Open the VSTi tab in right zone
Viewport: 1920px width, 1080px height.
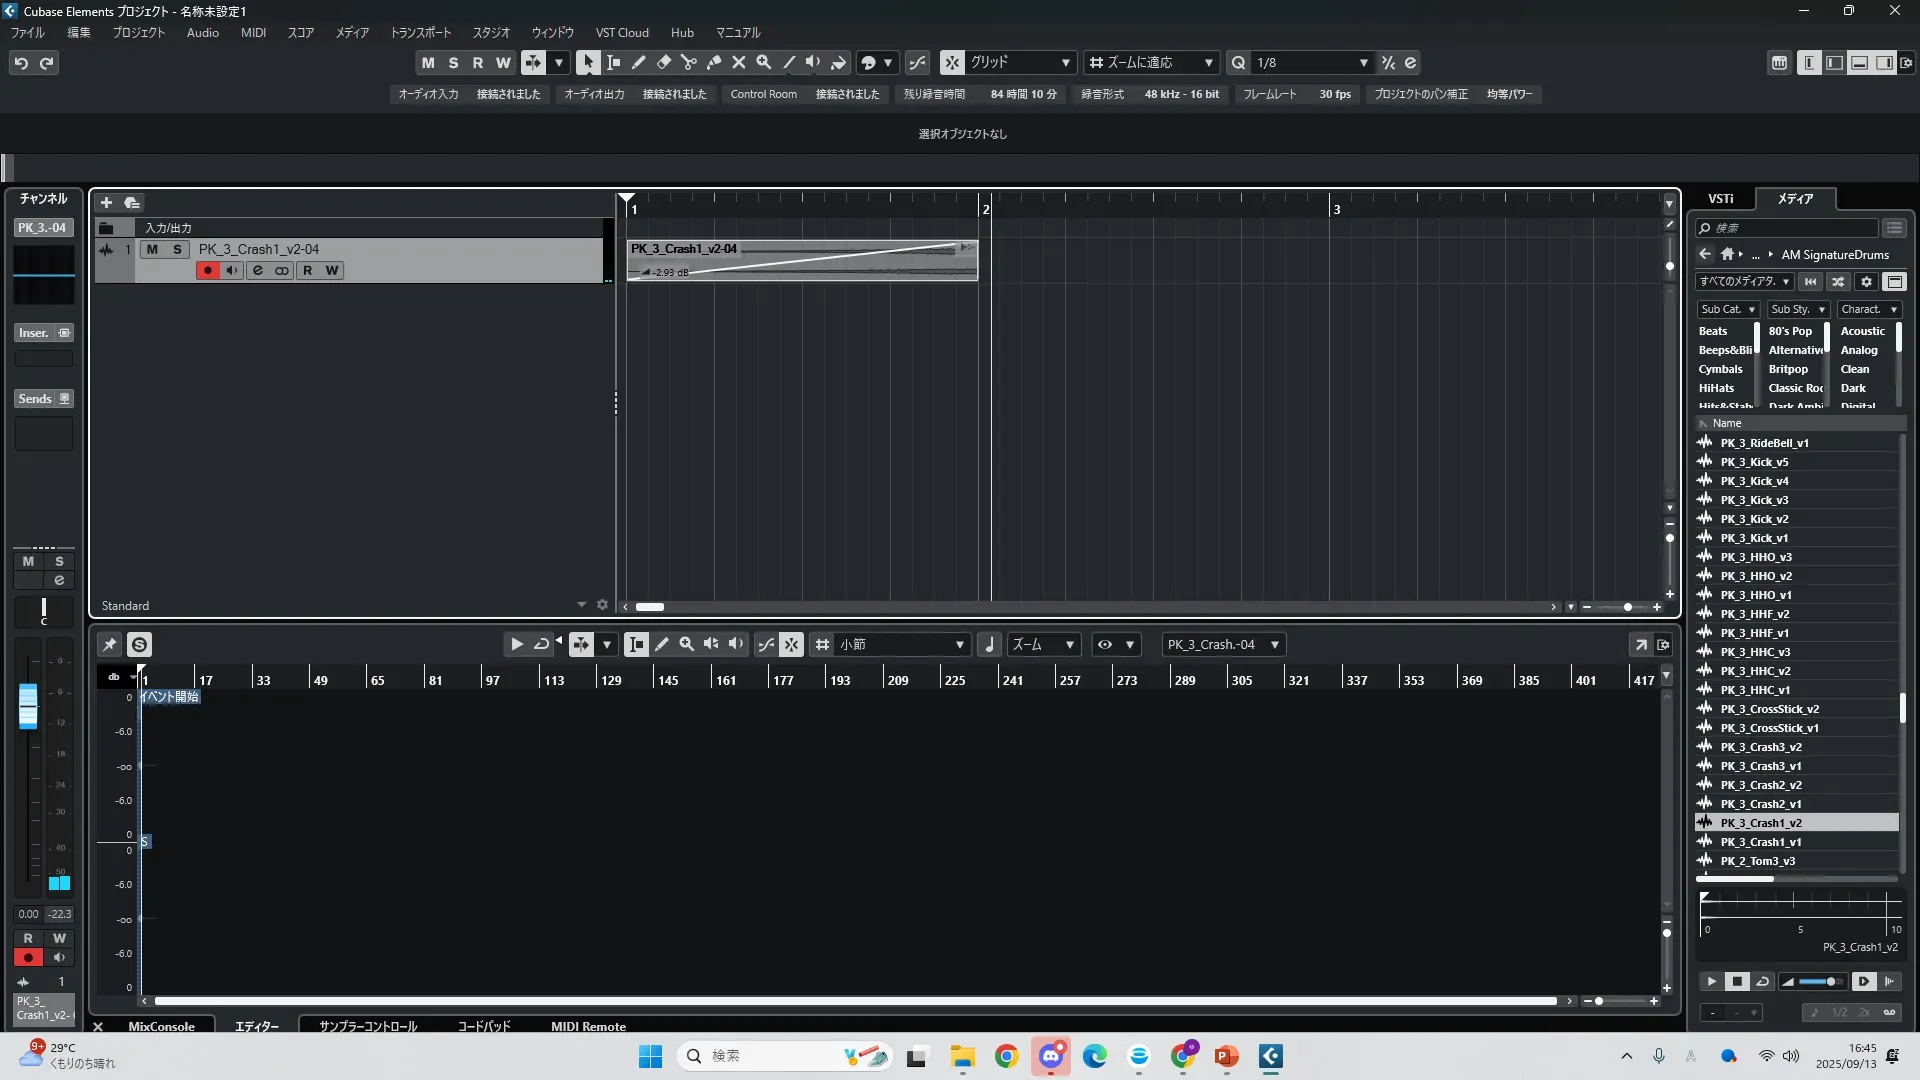pyautogui.click(x=1720, y=199)
